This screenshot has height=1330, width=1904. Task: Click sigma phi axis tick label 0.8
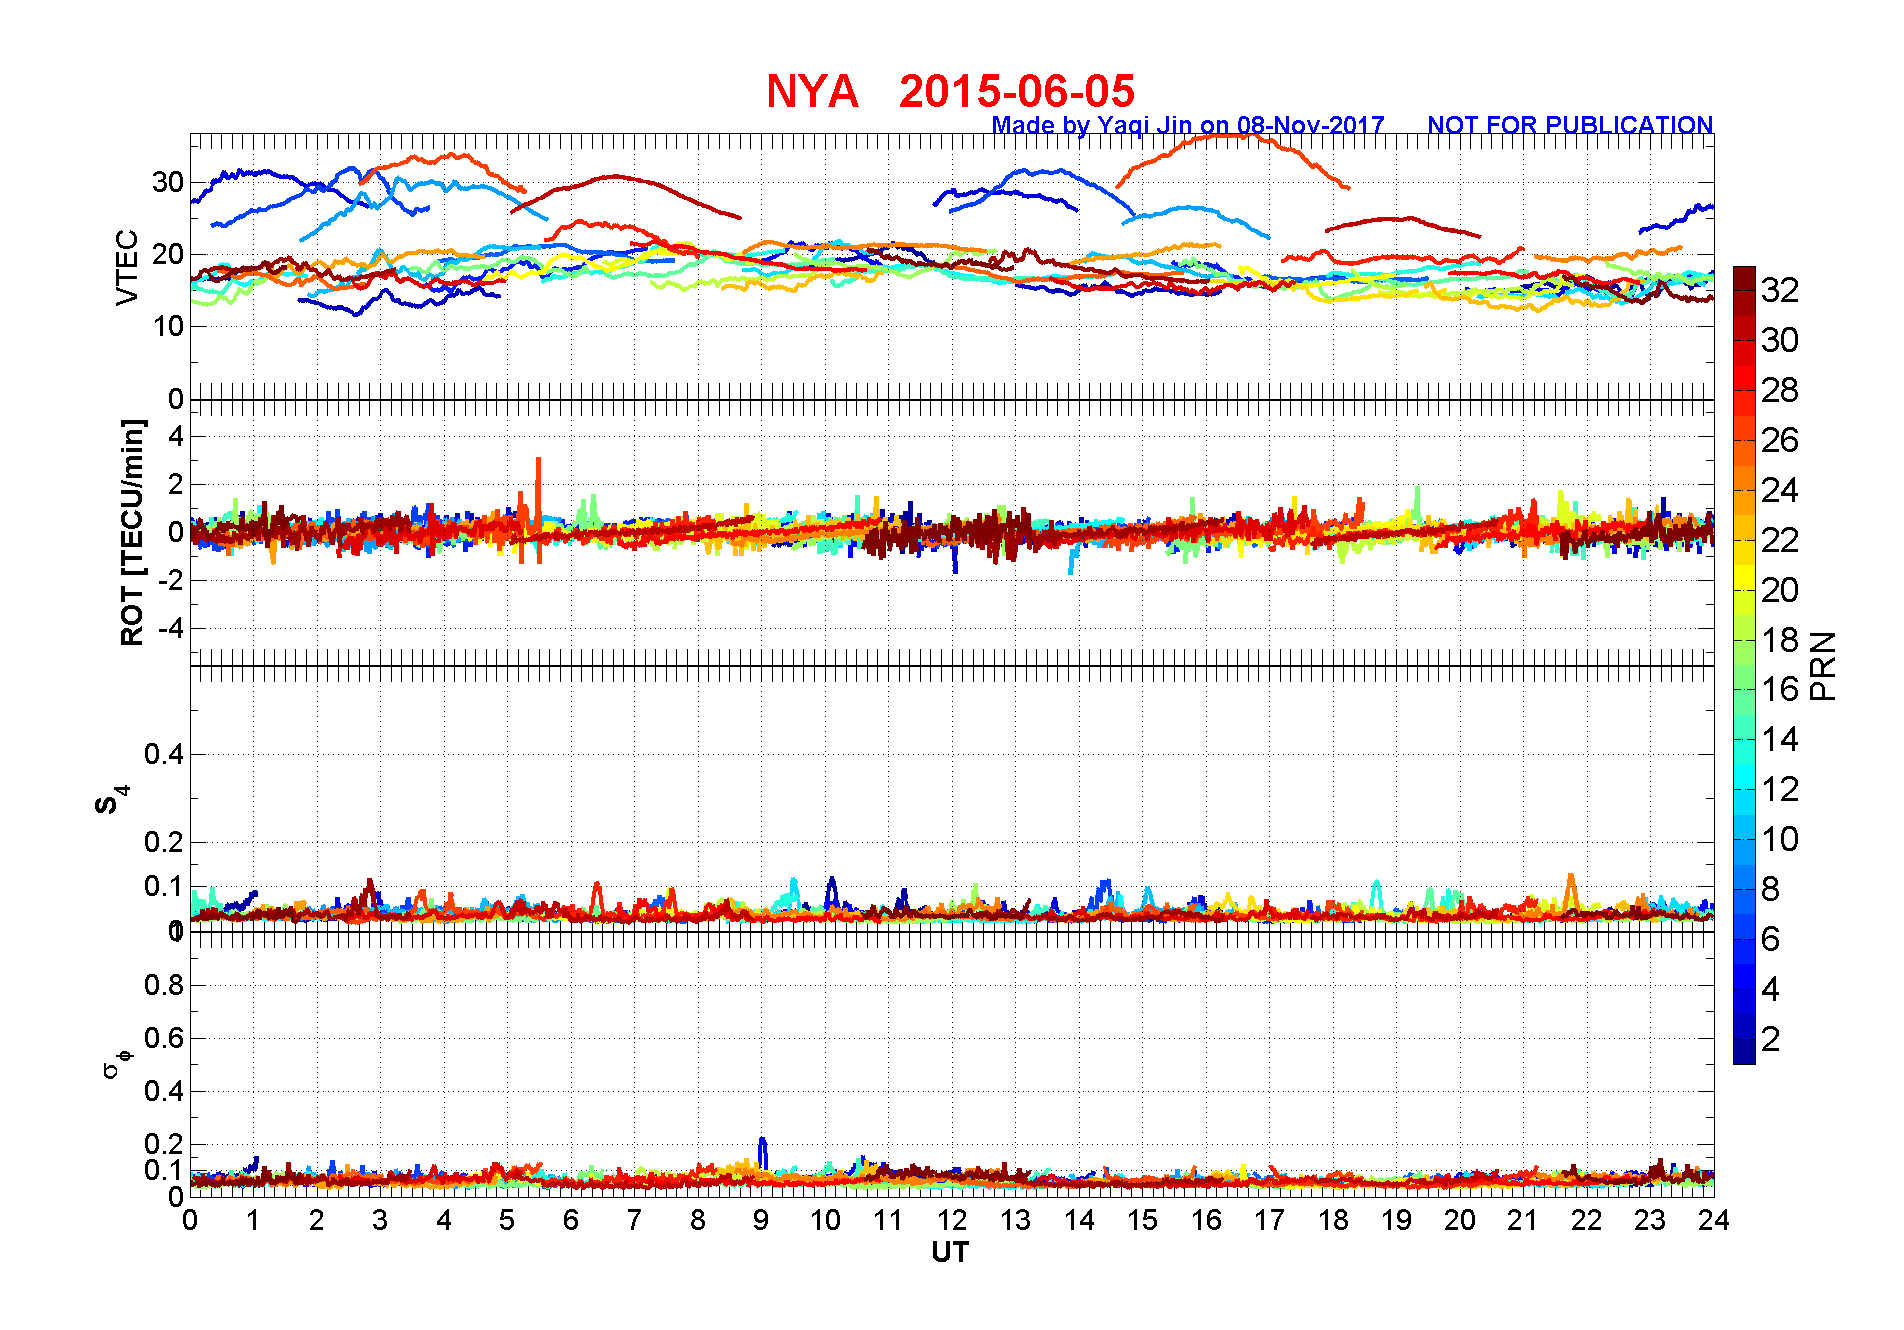164,985
